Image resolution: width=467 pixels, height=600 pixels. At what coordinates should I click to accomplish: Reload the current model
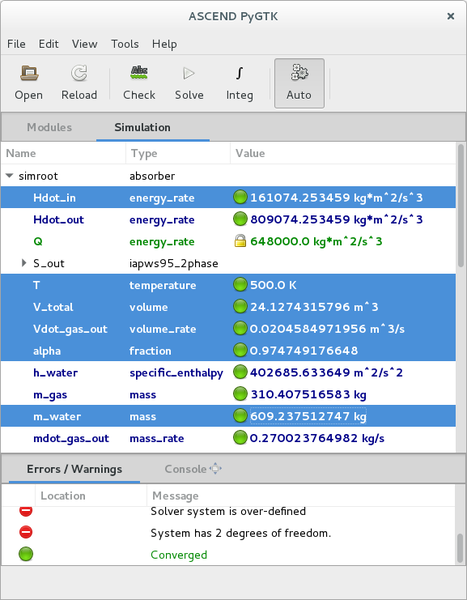pyautogui.click(x=79, y=83)
